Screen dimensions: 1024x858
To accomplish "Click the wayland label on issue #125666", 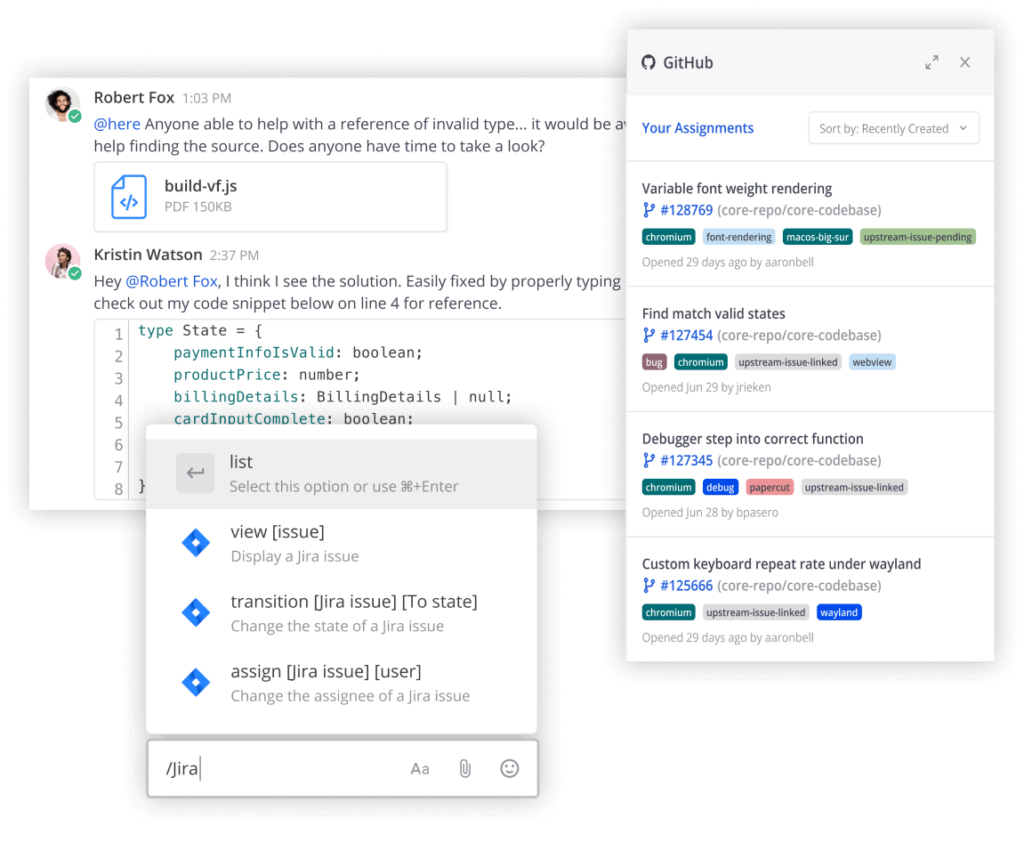I will 839,611.
